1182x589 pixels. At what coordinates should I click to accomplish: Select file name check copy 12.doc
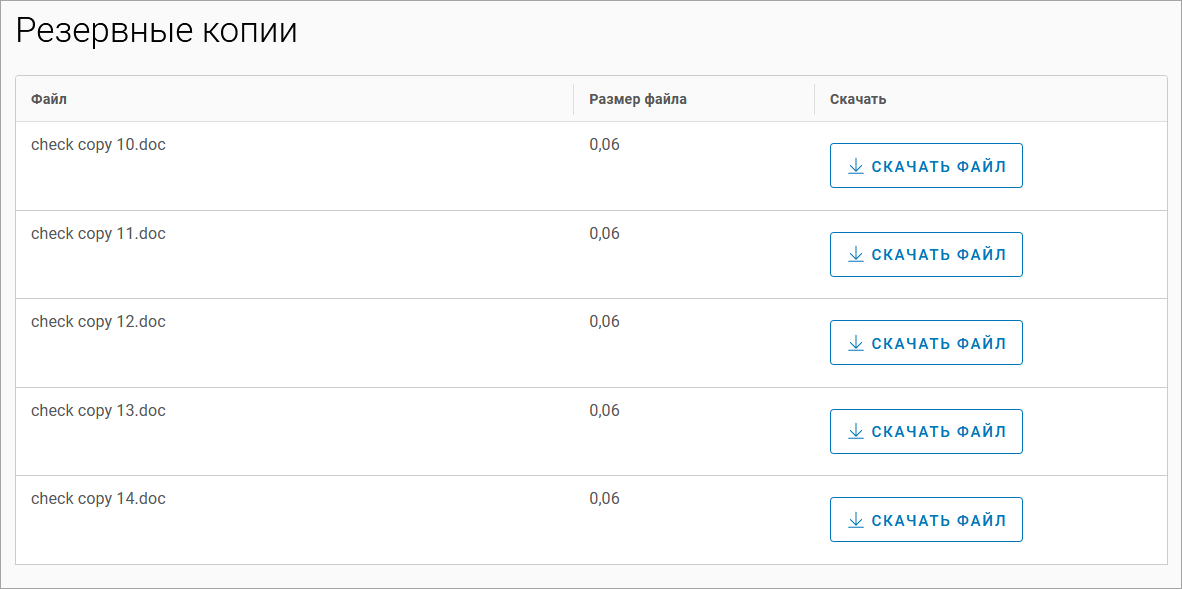(x=98, y=322)
